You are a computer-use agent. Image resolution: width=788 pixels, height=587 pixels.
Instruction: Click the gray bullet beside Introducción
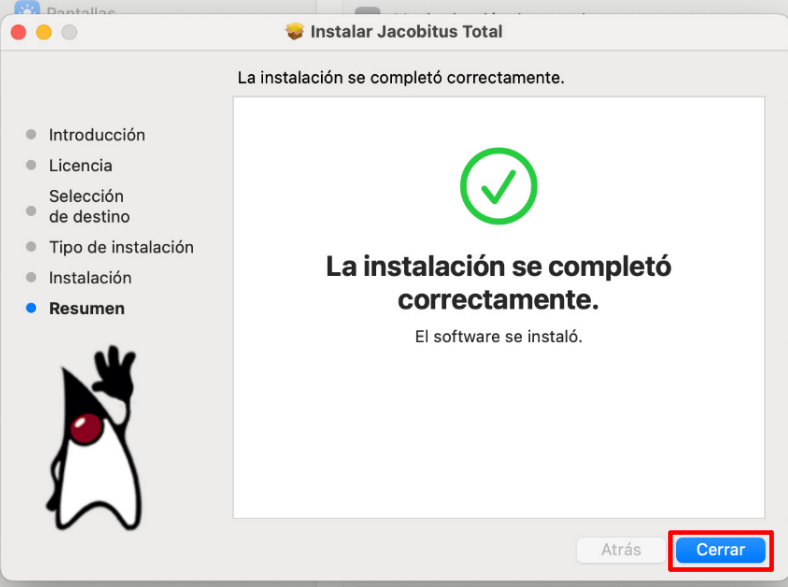pos(31,135)
